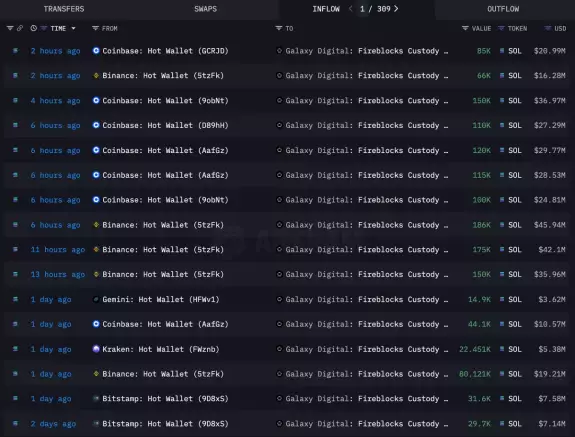Click the Kraken logo beside Hot Wallet (FWznb)
Screen dimensions: 575x437
(x=96, y=349)
